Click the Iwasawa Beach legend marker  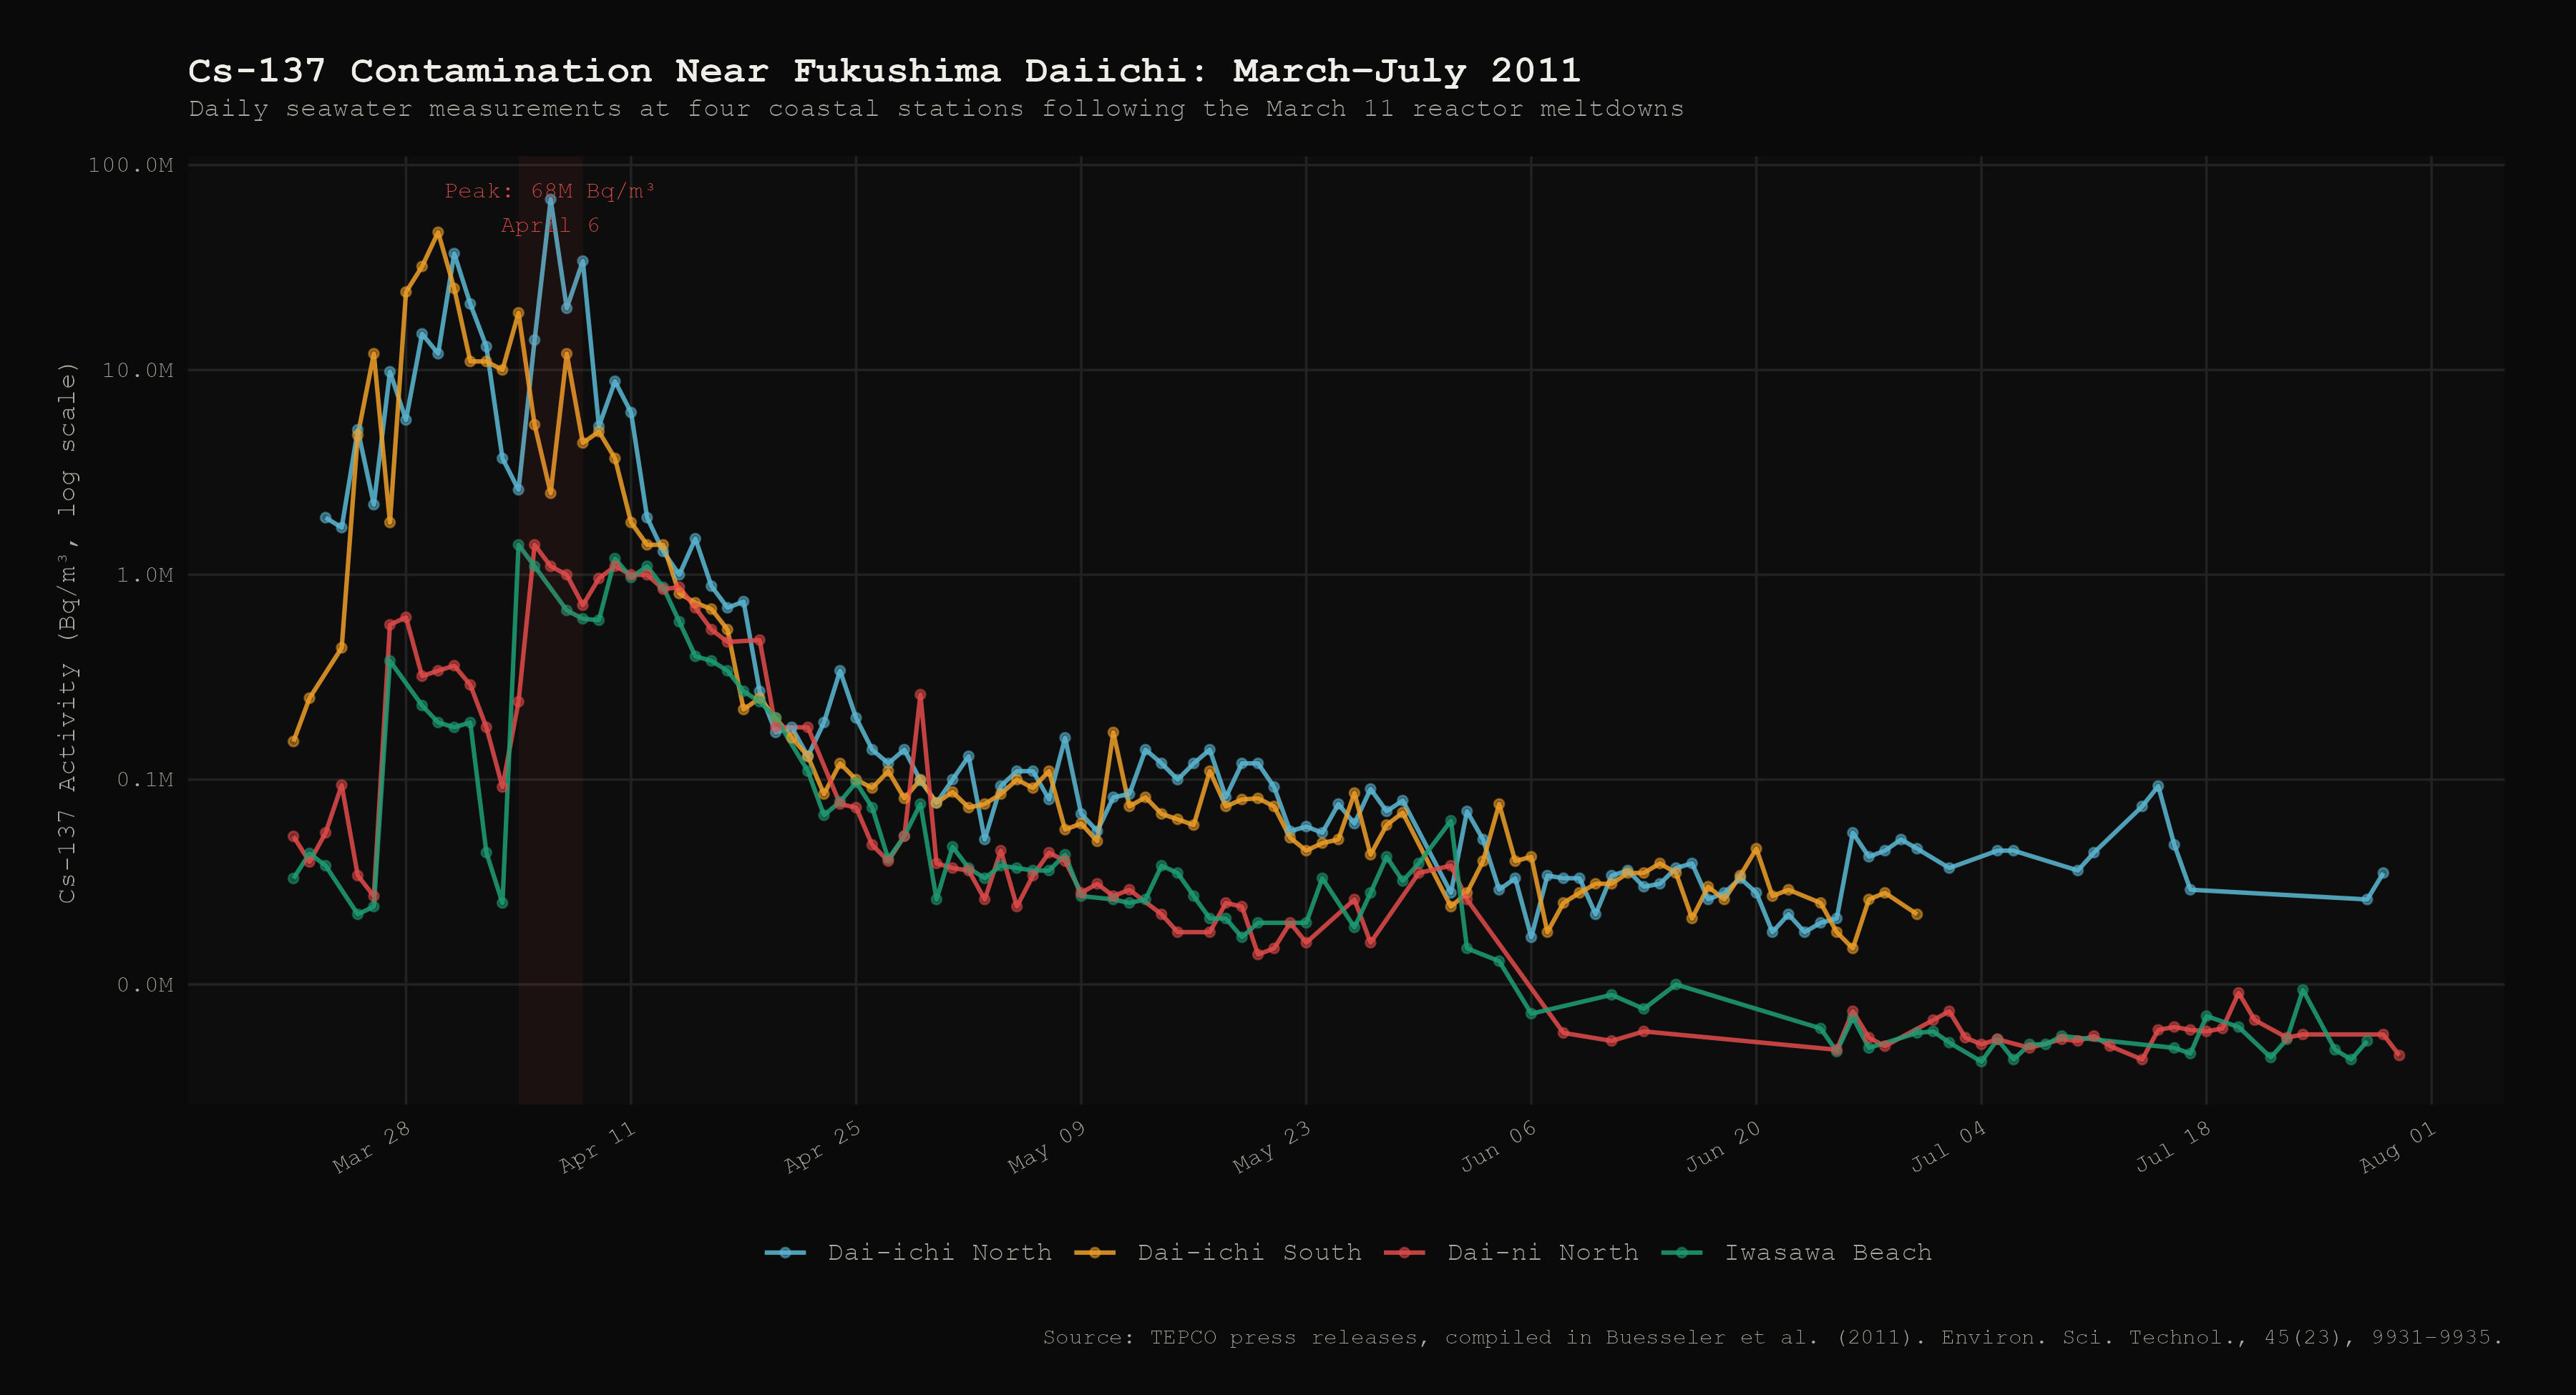1682,1253
